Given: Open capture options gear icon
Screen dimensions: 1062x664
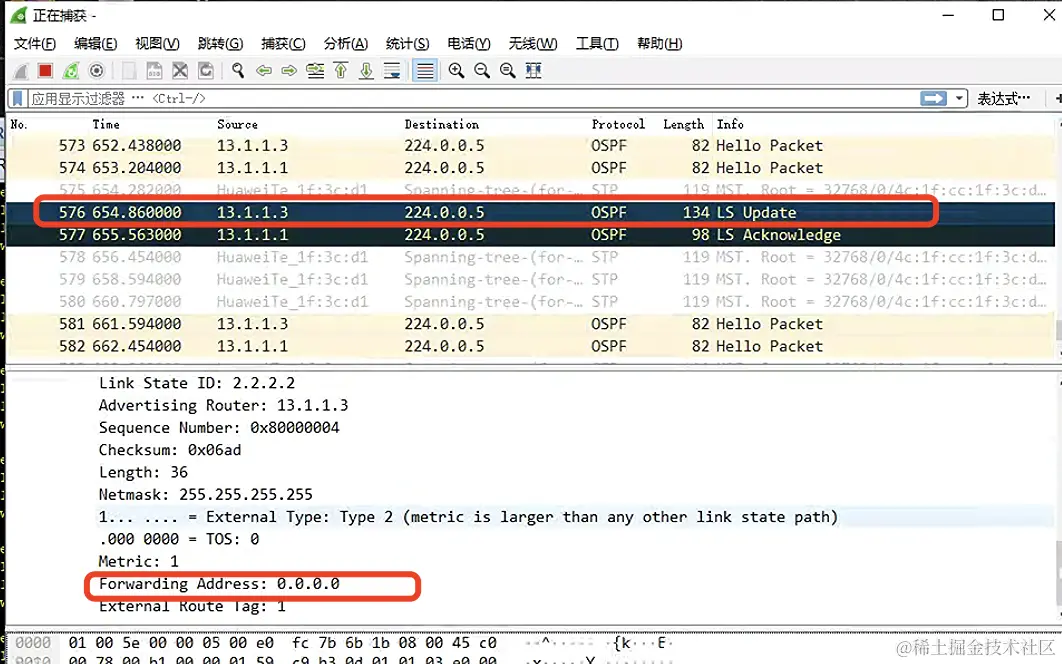Looking at the screenshot, I should pyautogui.click(x=97, y=70).
